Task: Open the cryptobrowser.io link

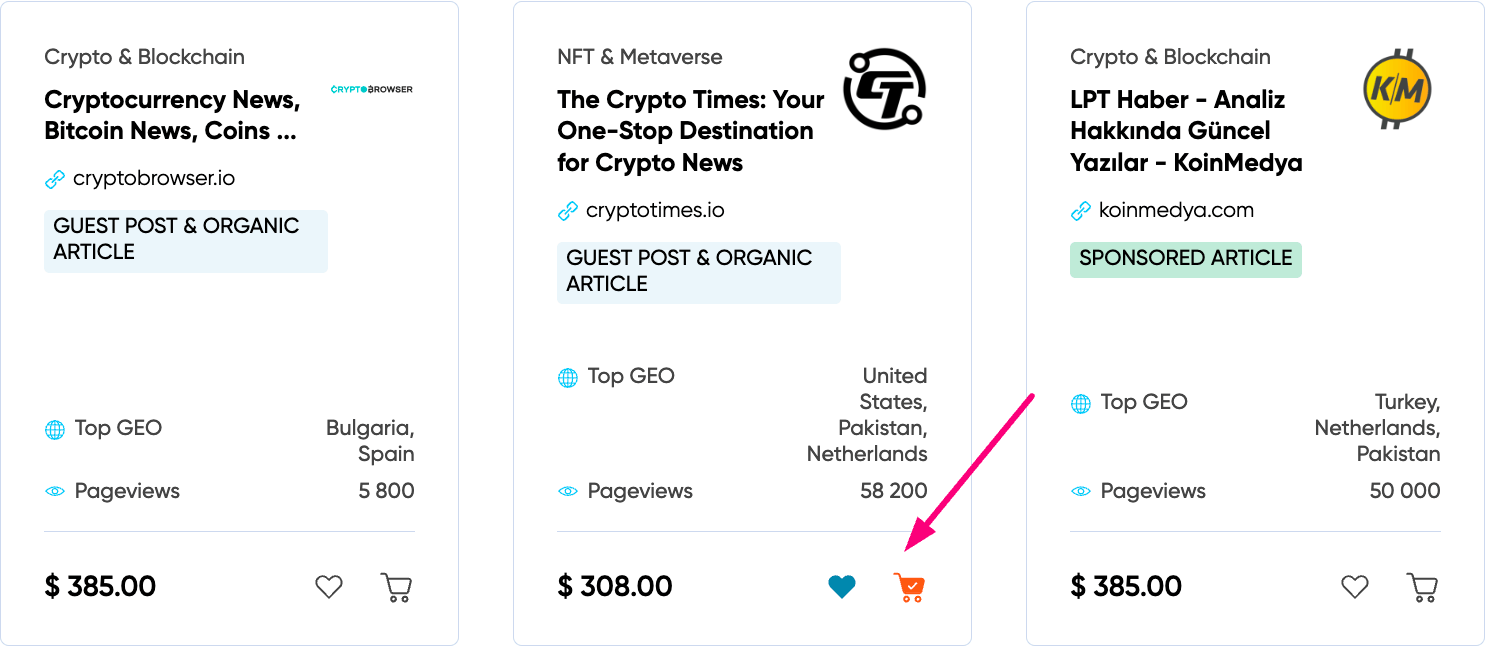Action: coord(154,179)
